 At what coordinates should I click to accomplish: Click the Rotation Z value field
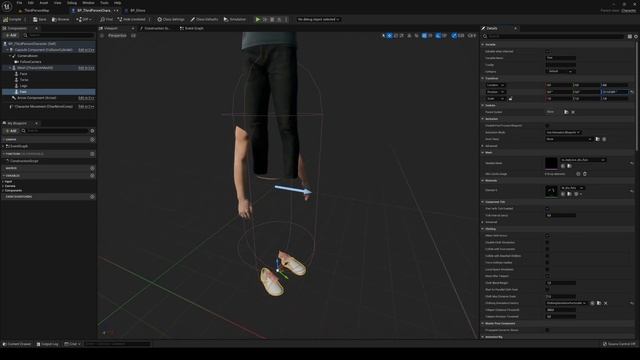click(x=614, y=92)
